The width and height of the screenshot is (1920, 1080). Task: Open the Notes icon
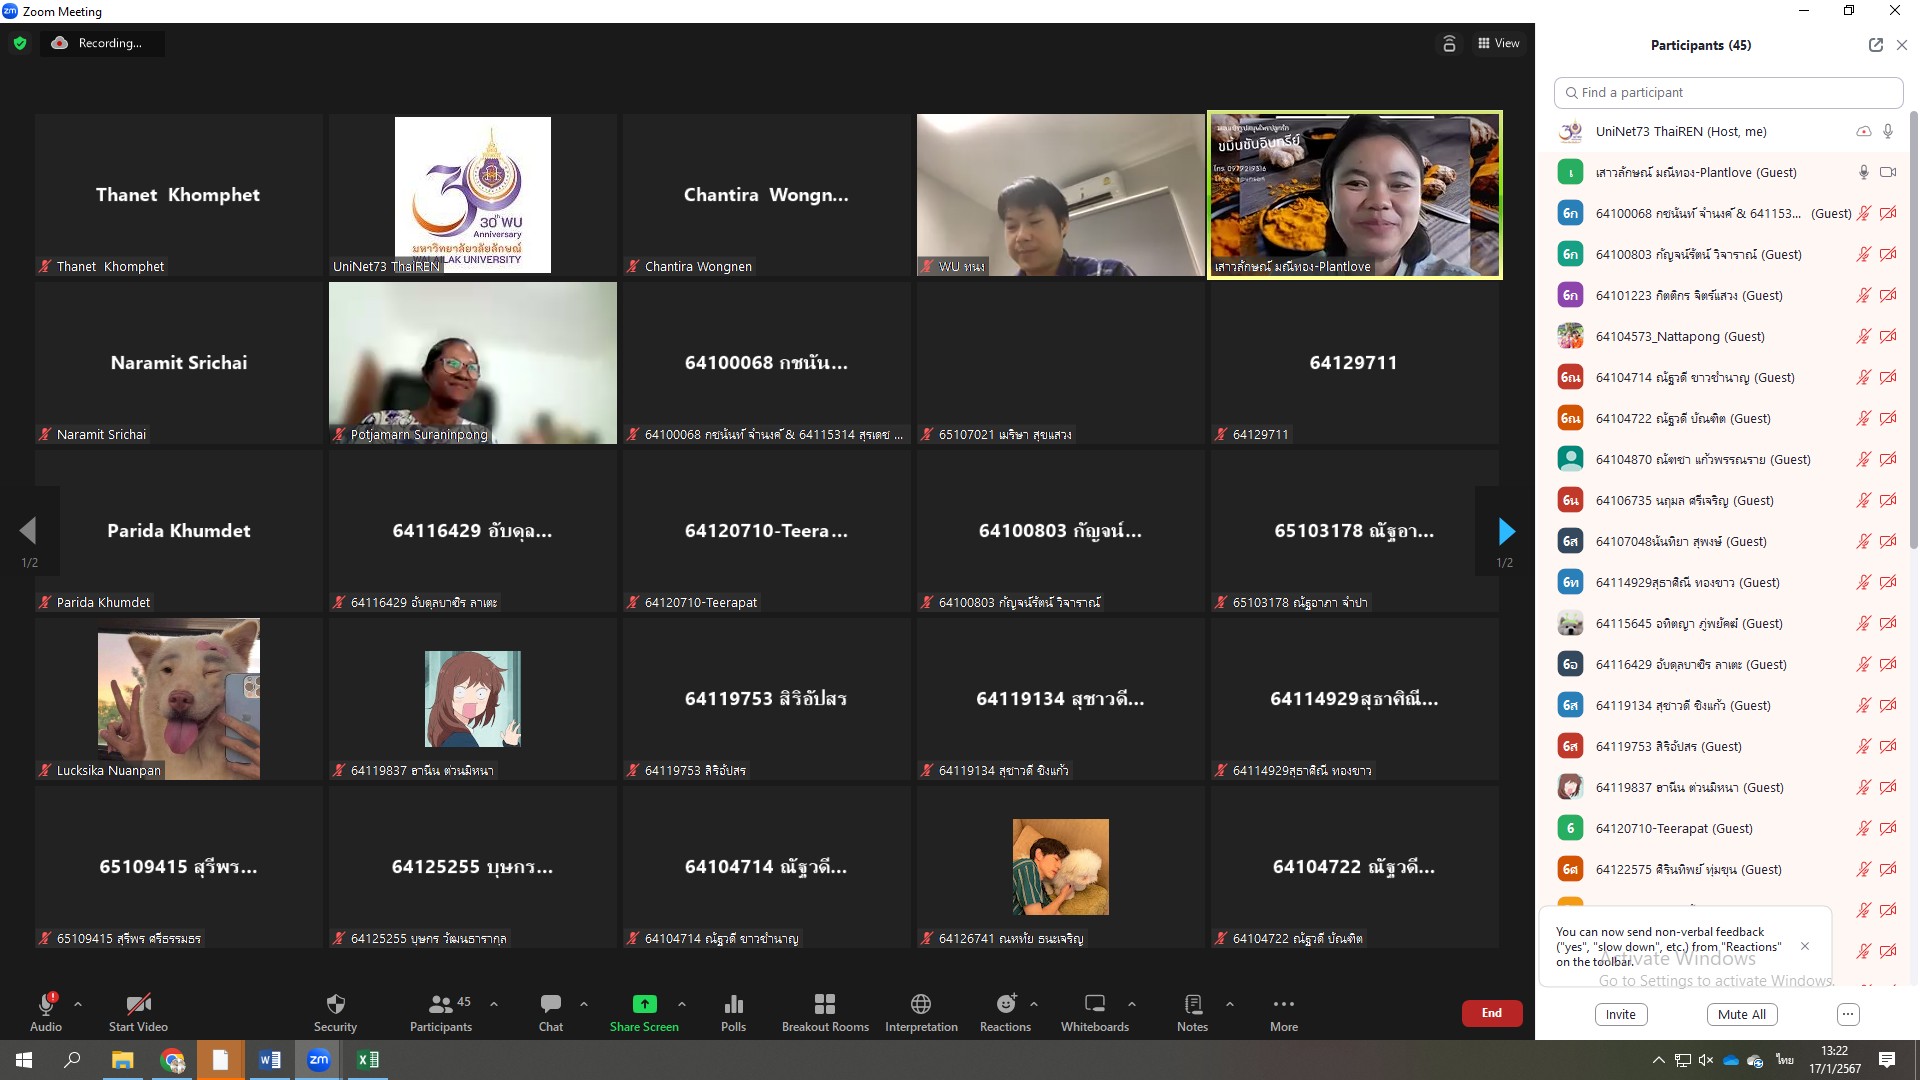[1192, 1004]
